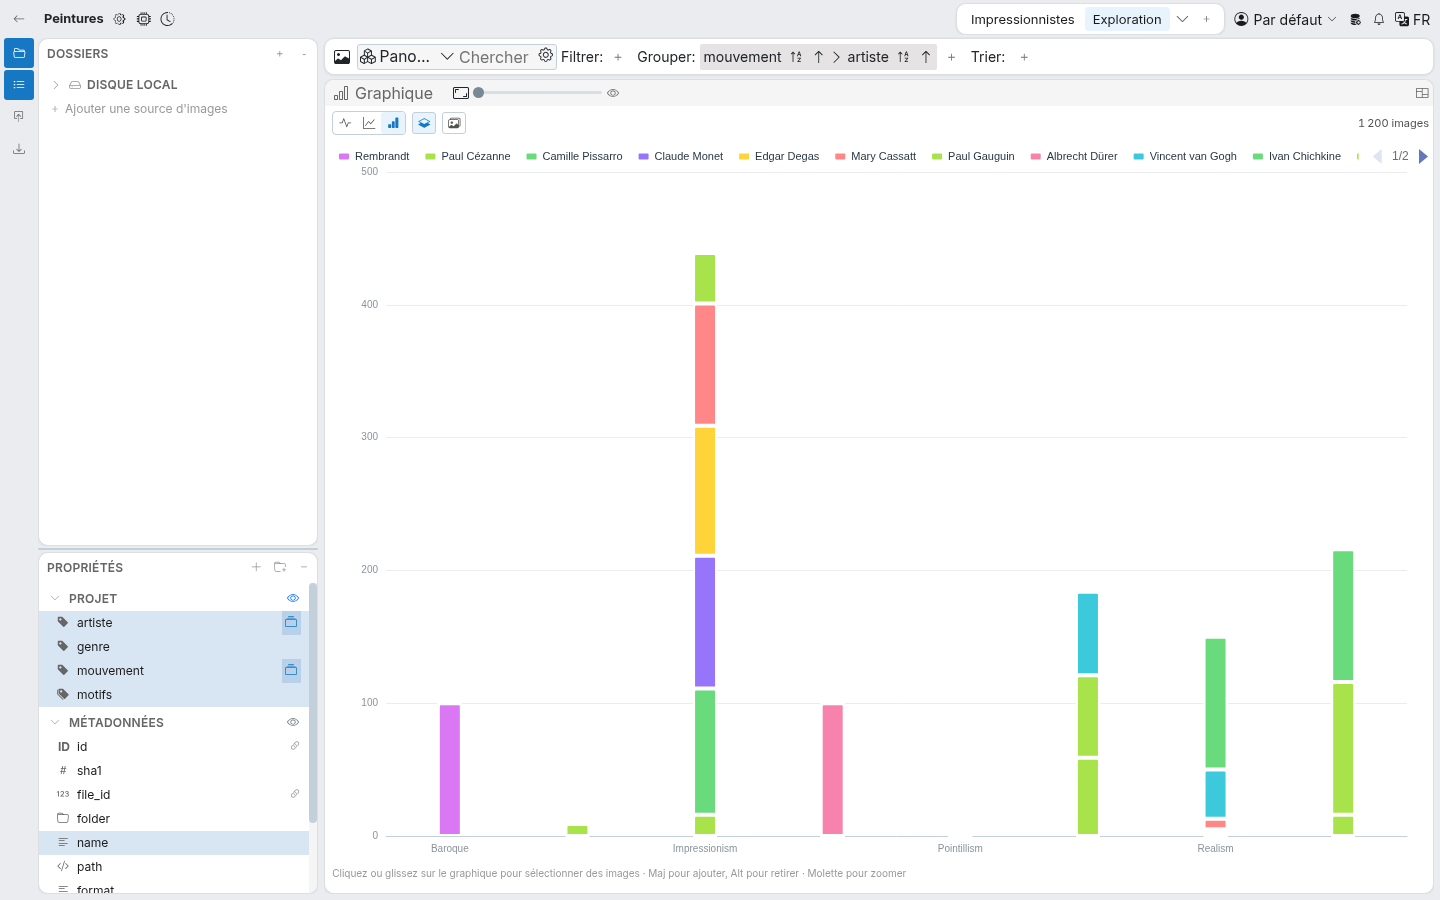The image size is (1440, 900).
Task: Click the image icon left of Pano selector
Action: (342, 57)
